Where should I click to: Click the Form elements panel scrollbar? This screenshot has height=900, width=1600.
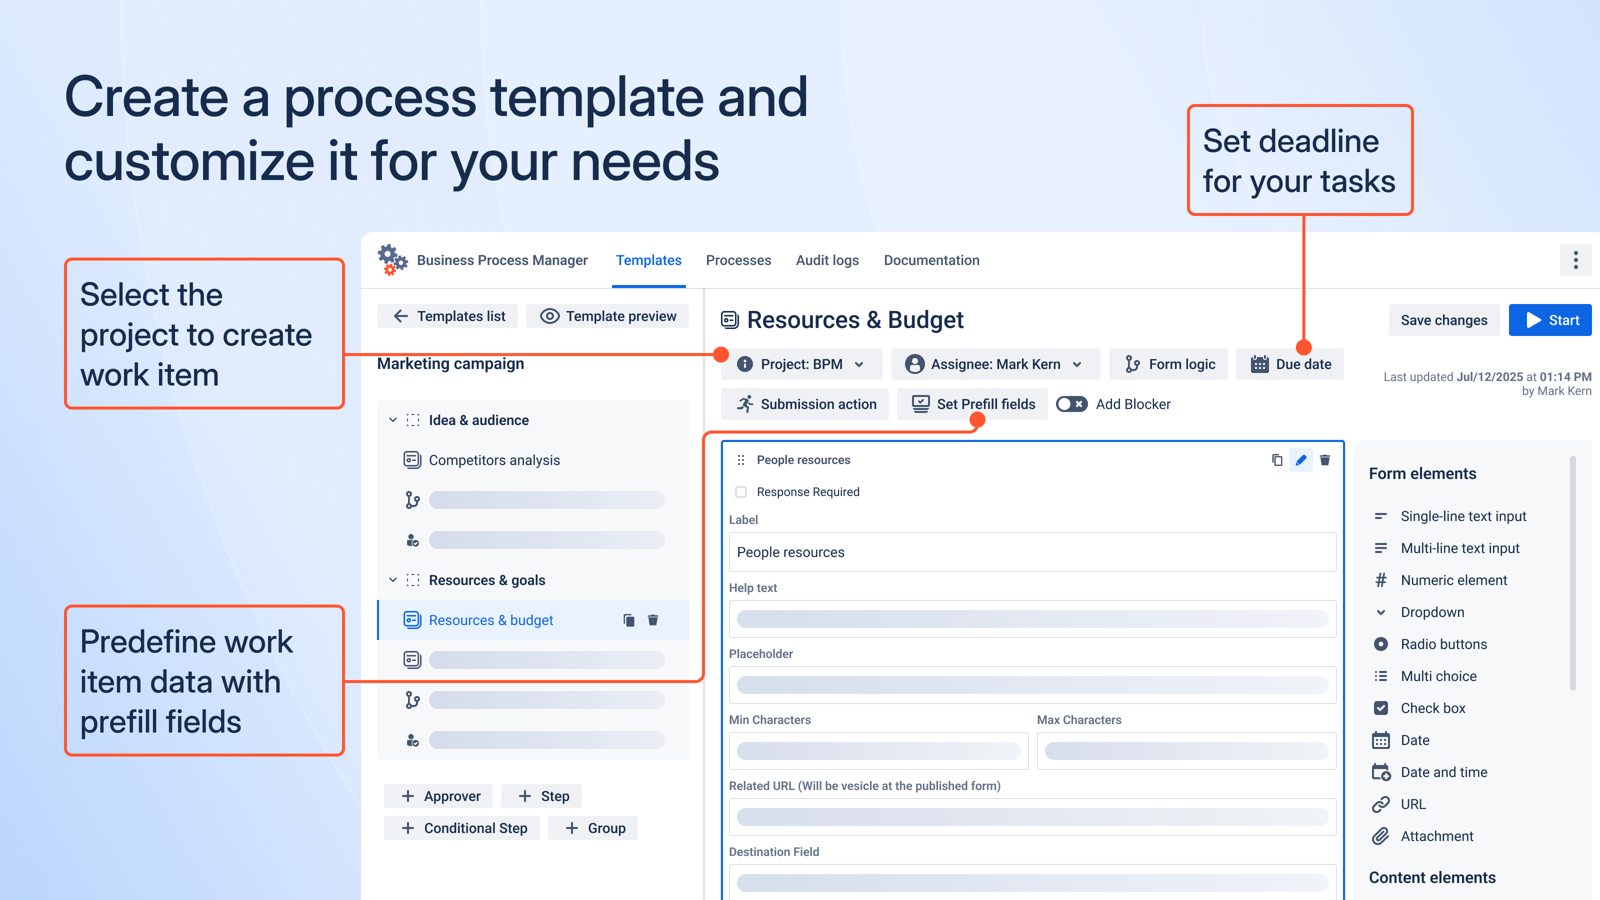(x=1573, y=573)
